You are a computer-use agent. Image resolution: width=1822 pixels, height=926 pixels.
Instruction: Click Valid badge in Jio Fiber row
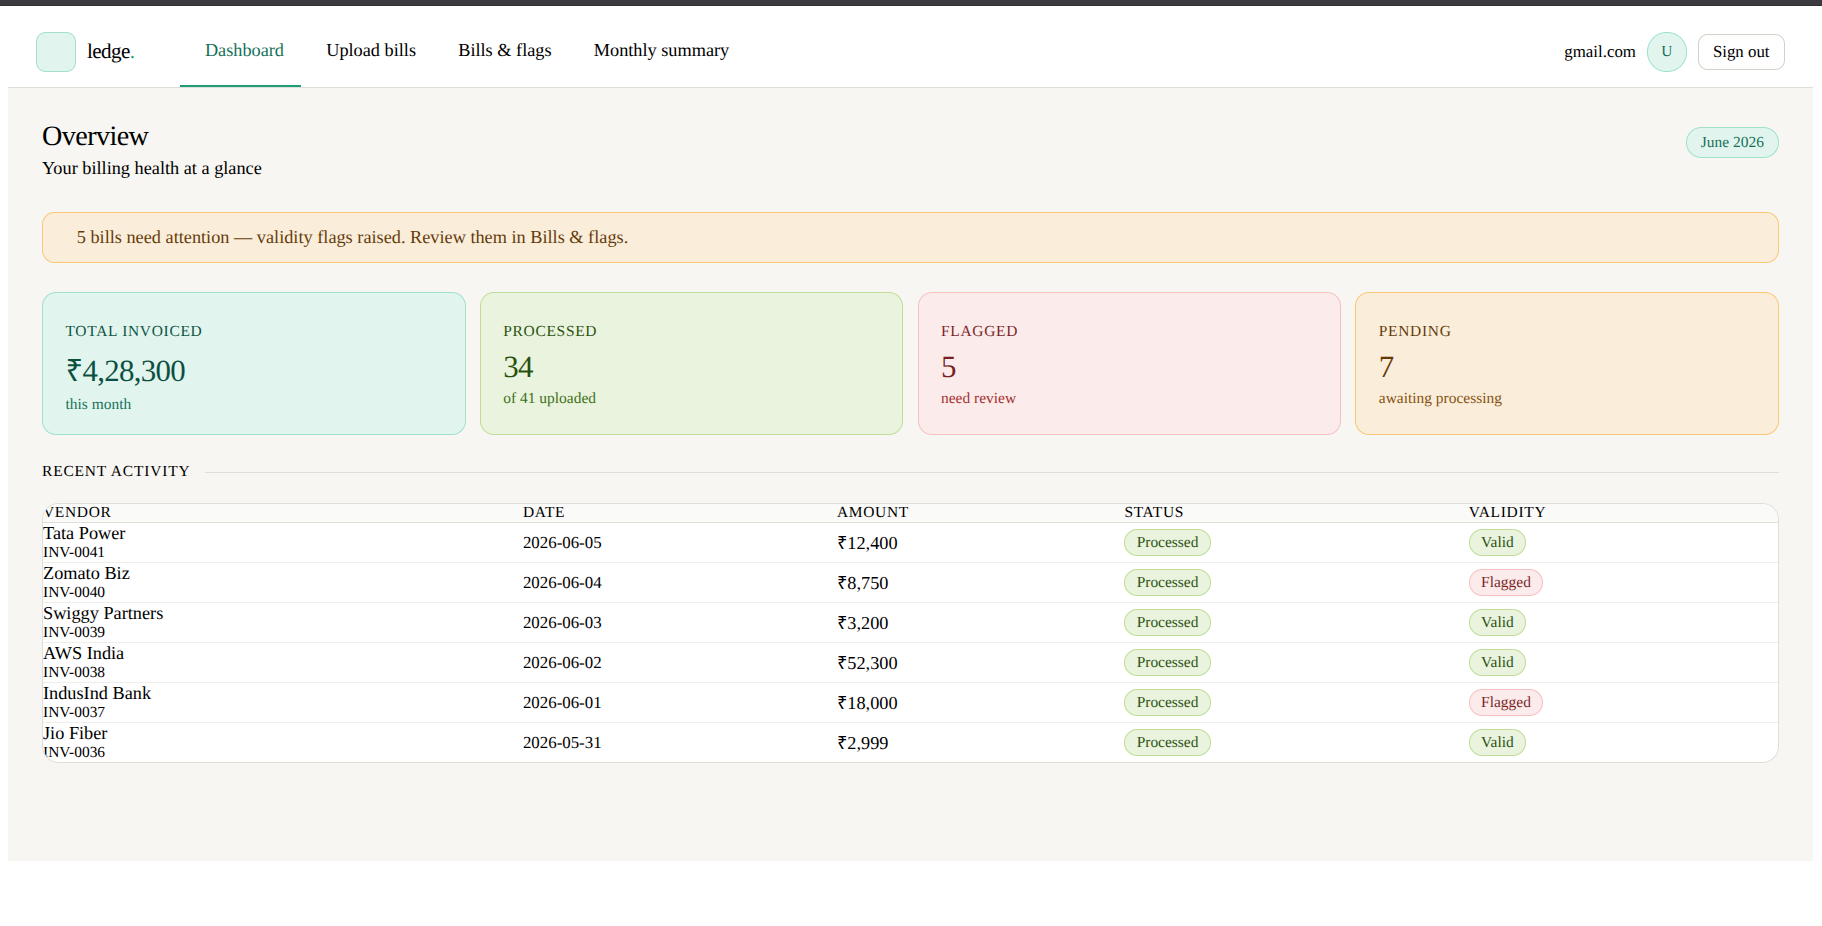click(1497, 742)
